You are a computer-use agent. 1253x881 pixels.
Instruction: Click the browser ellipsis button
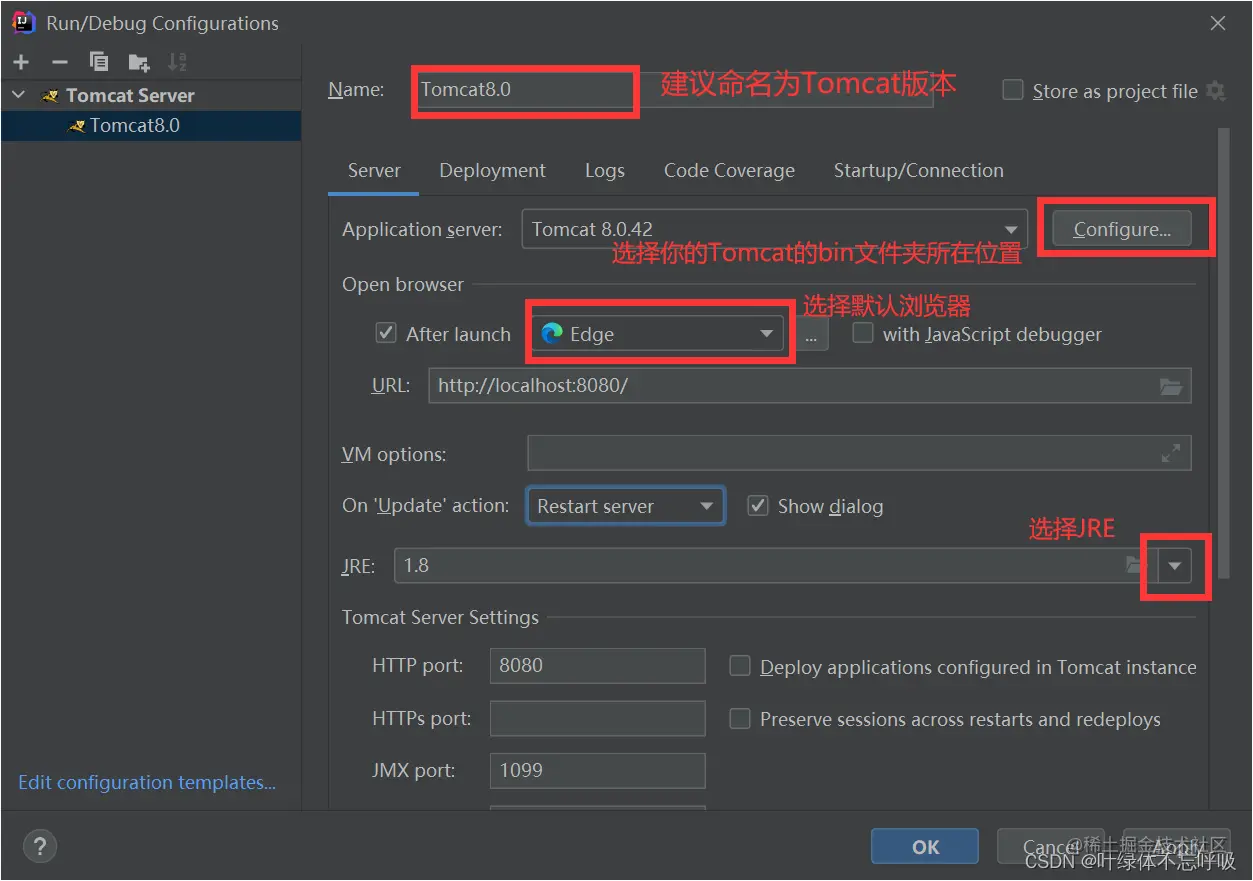click(x=811, y=334)
